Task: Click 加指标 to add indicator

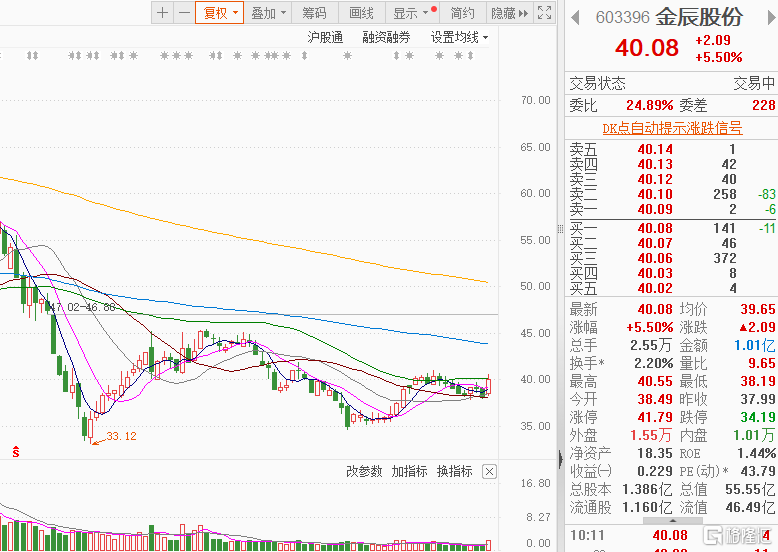Action: (409, 471)
